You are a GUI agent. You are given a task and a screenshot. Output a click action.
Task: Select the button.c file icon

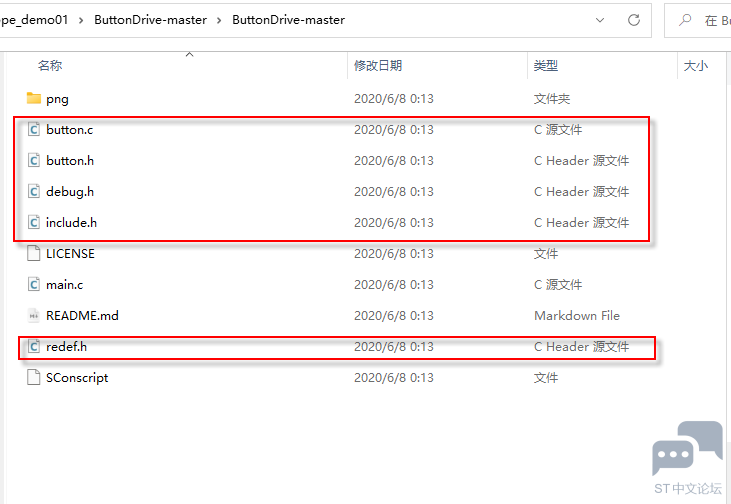(x=34, y=129)
